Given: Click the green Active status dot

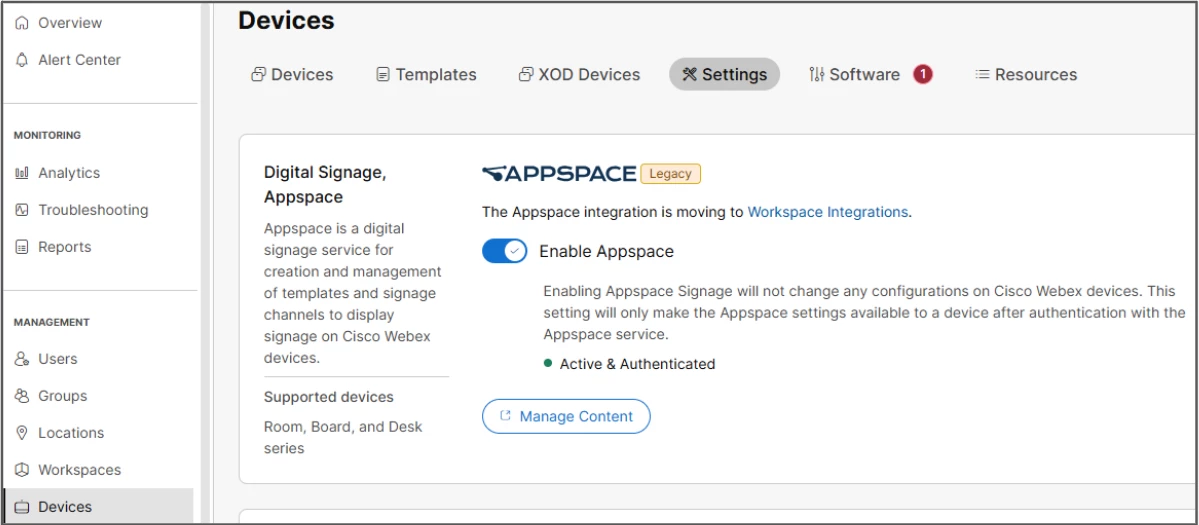Looking at the screenshot, I should (x=548, y=364).
